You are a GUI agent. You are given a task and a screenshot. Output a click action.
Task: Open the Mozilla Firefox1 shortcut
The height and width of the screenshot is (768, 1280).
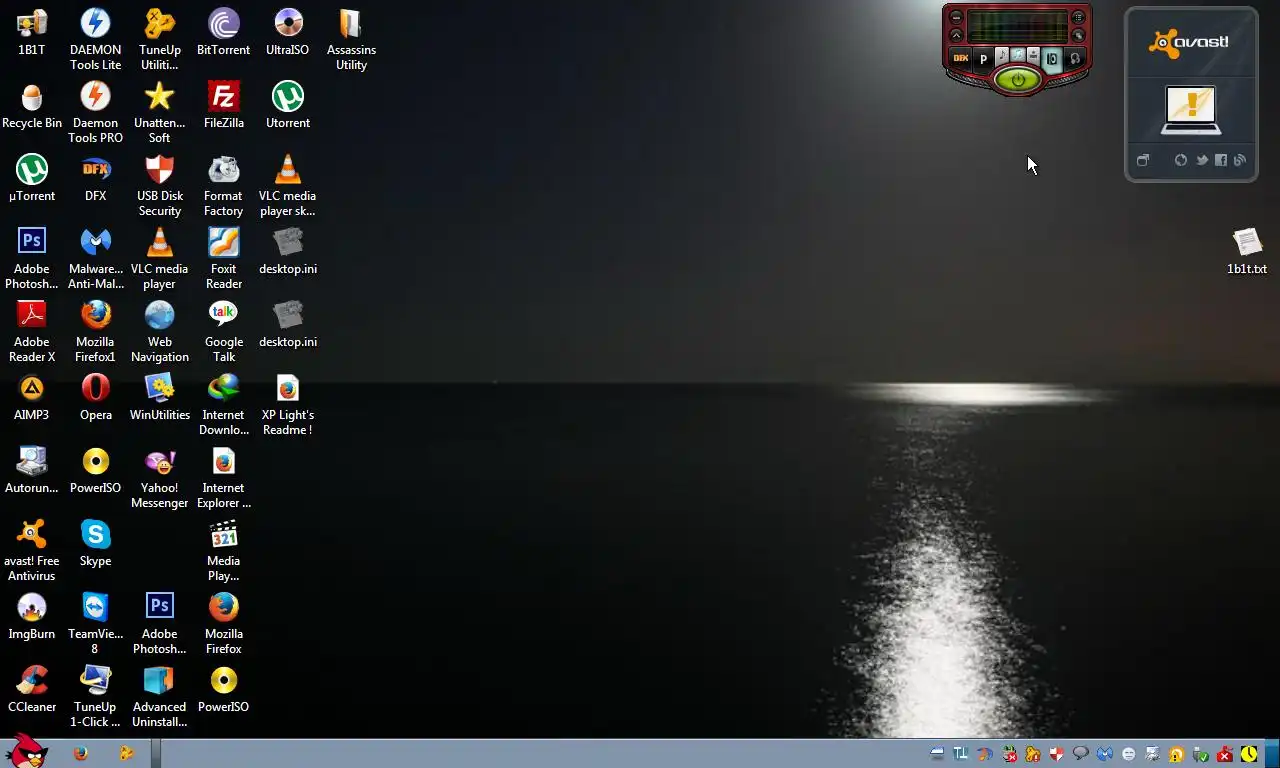coord(96,331)
